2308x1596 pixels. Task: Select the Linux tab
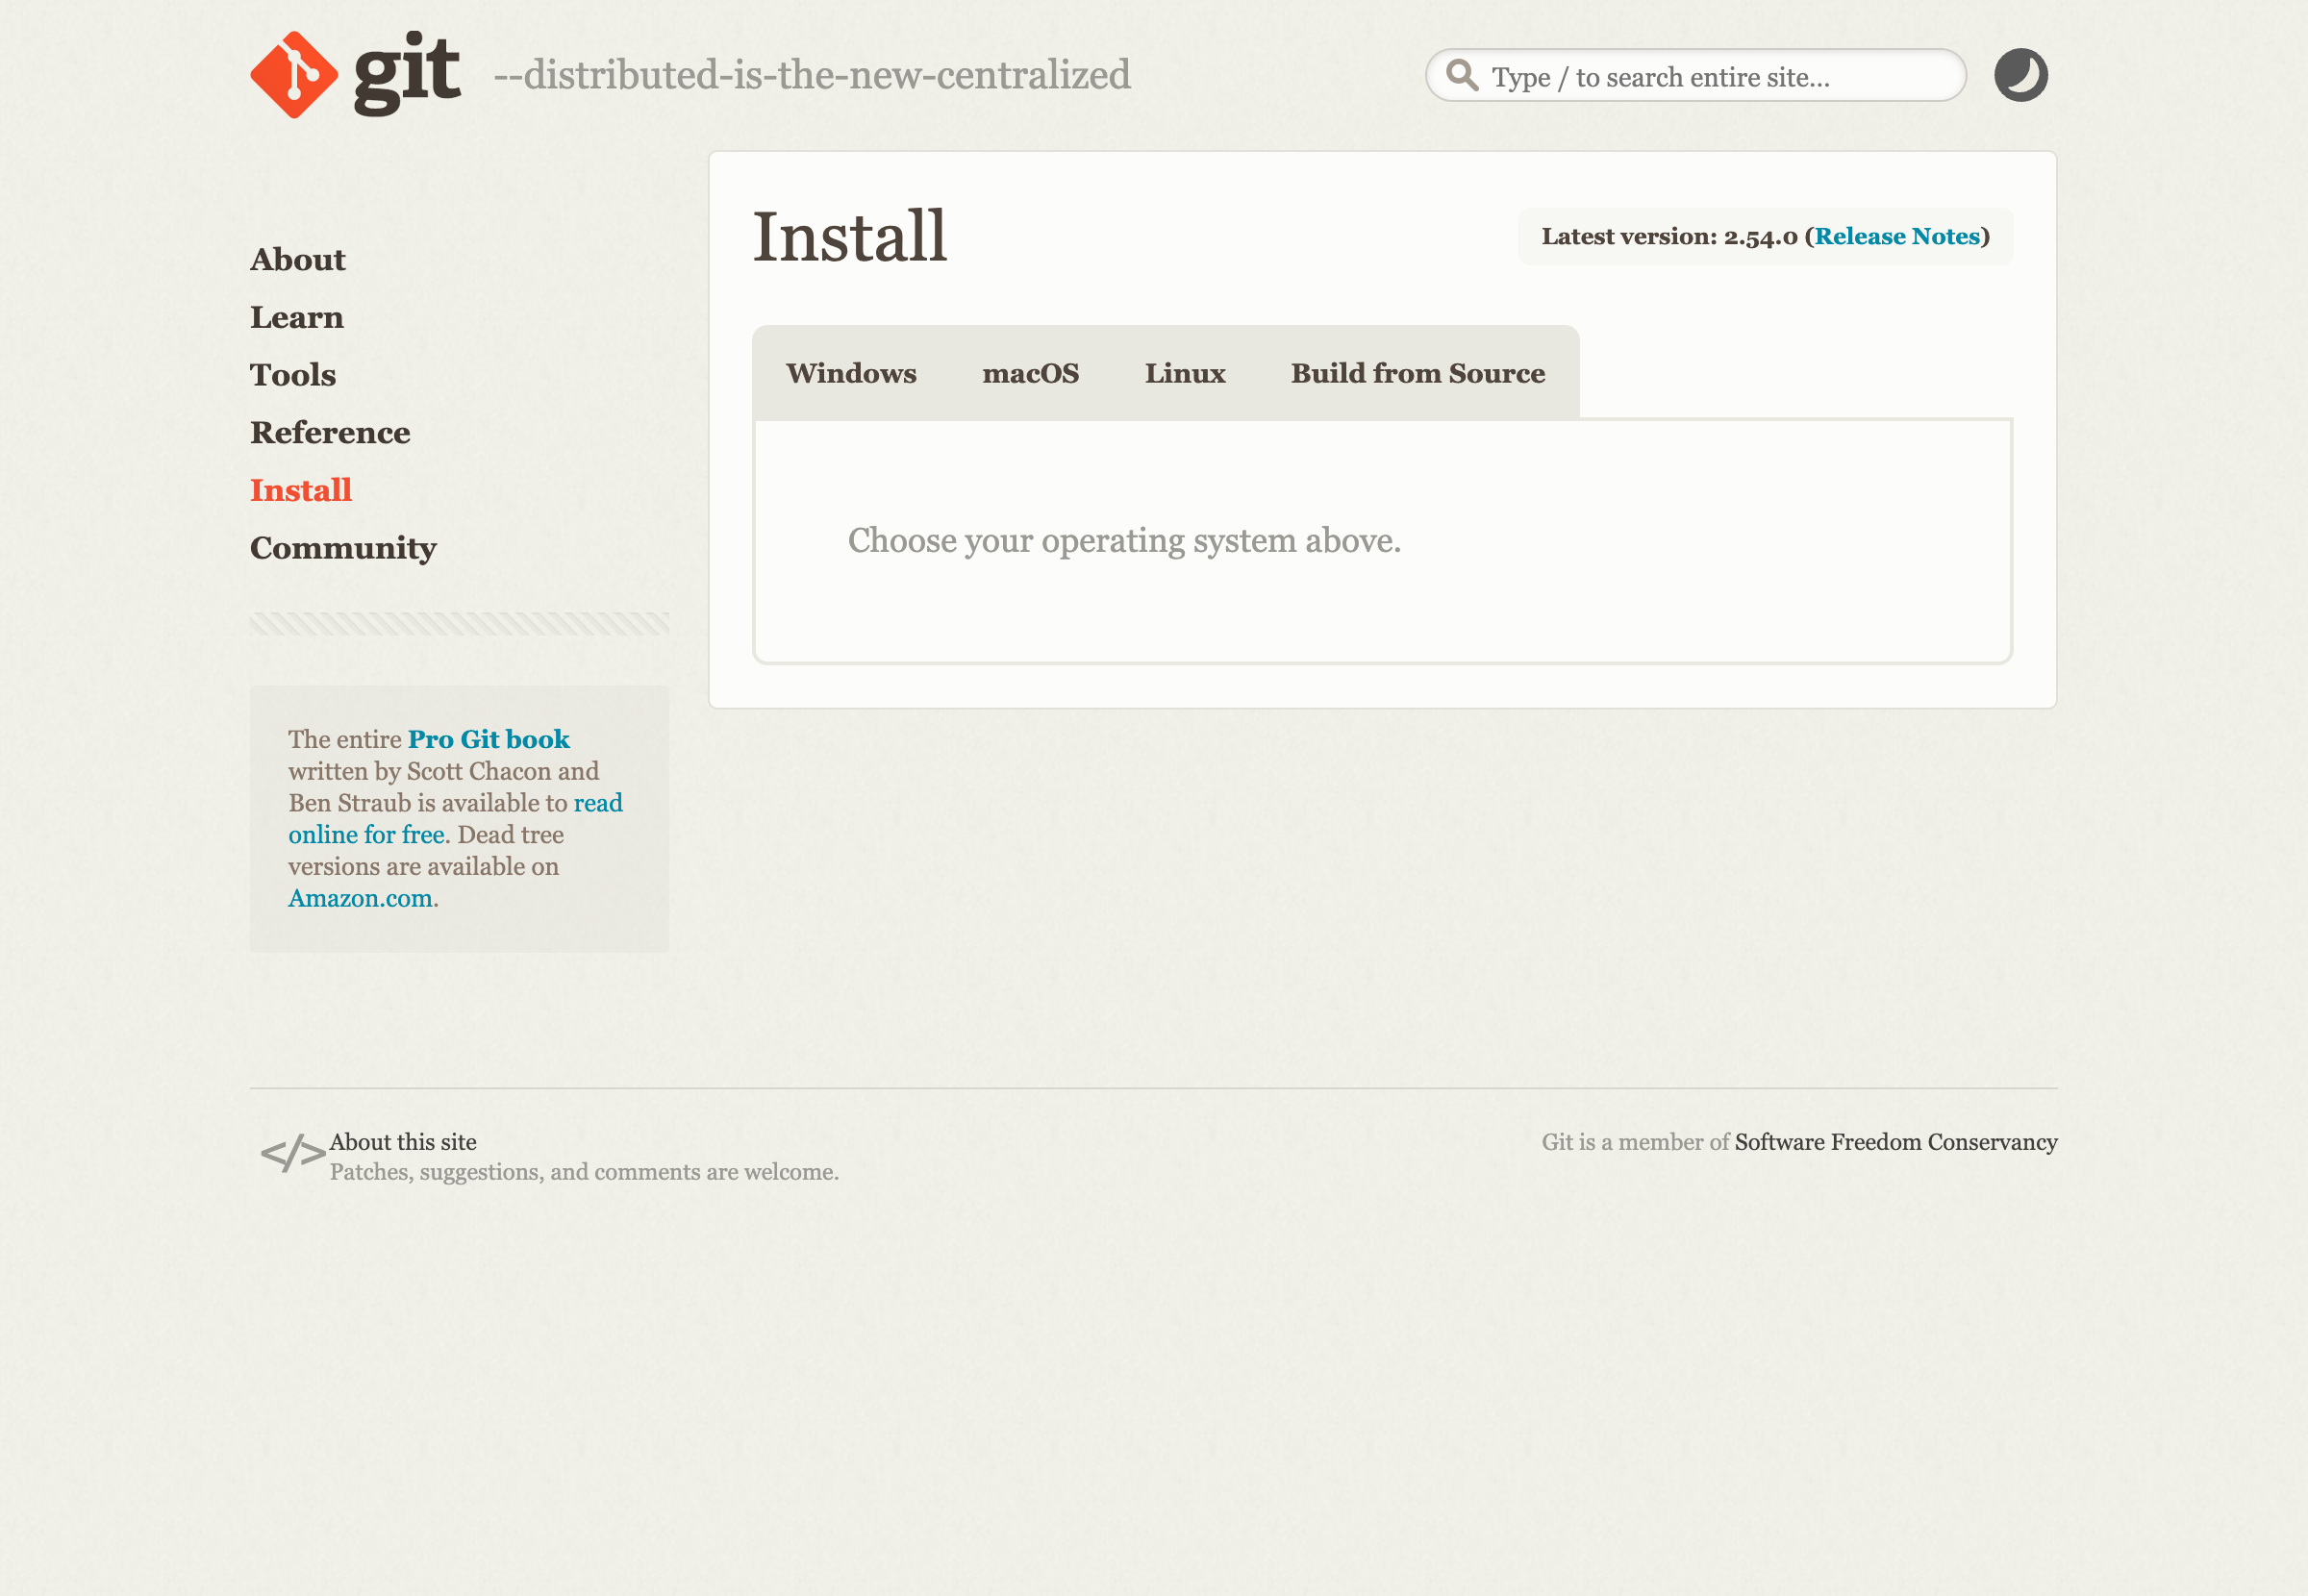click(x=1185, y=373)
